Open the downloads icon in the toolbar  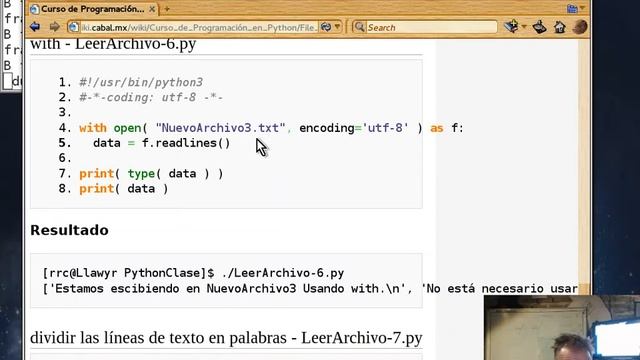click(540, 27)
